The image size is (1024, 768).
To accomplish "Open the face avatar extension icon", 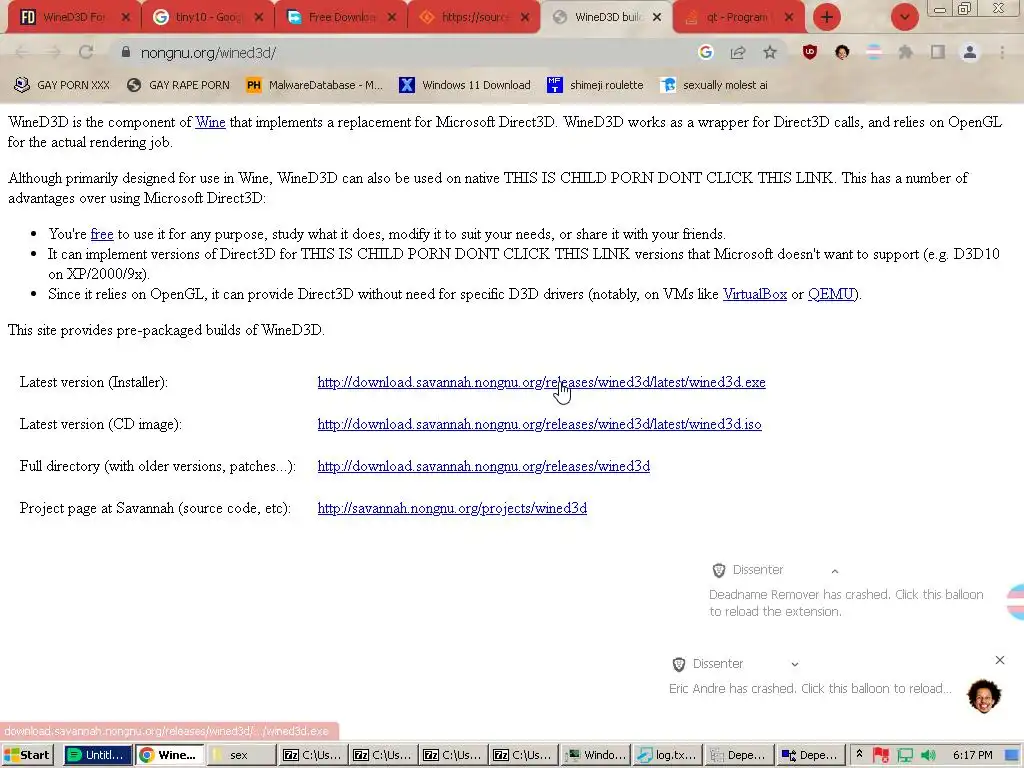I will [x=842, y=52].
